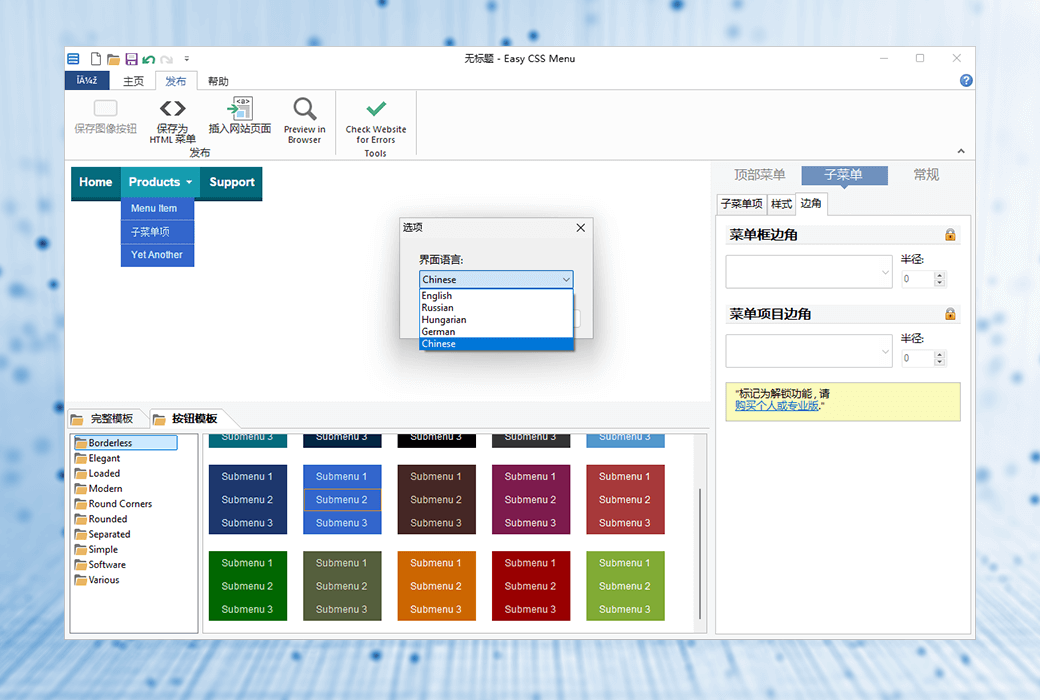Open the 子菜单项 sub-tab
The height and width of the screenshot is (700, 1040).
coord(742,204)
